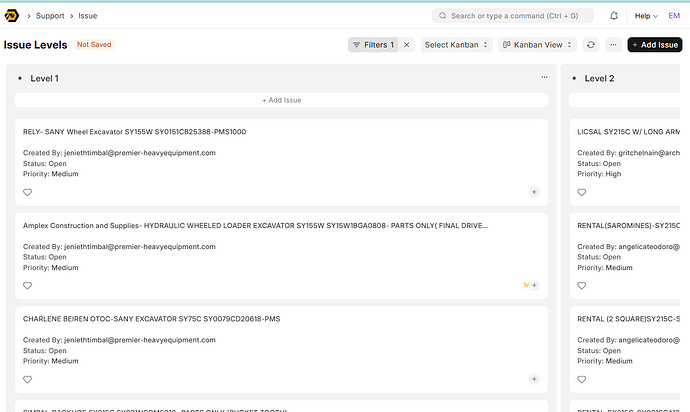Image resolution: width=690 pixels, height=412 pixels.
Task: Like the Amplex Construction and Supplies card
Action: click(27, 286)
